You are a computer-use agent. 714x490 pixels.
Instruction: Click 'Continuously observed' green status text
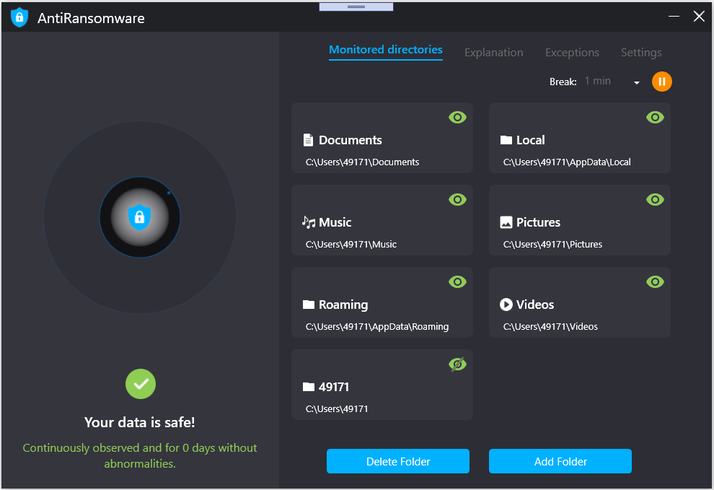140,455
